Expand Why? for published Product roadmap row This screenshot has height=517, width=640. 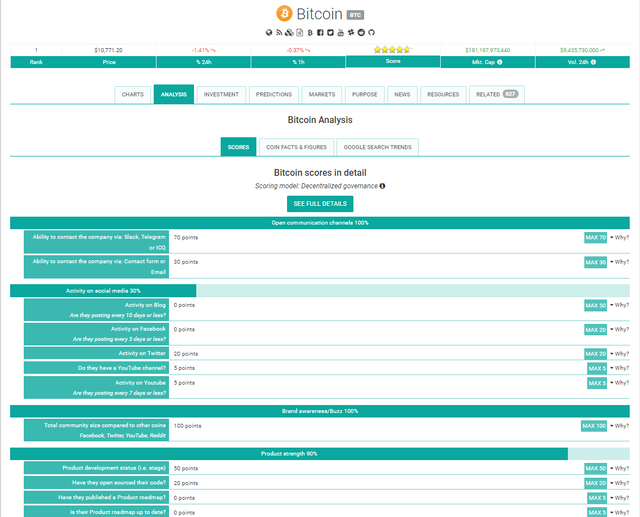(620, 498)
